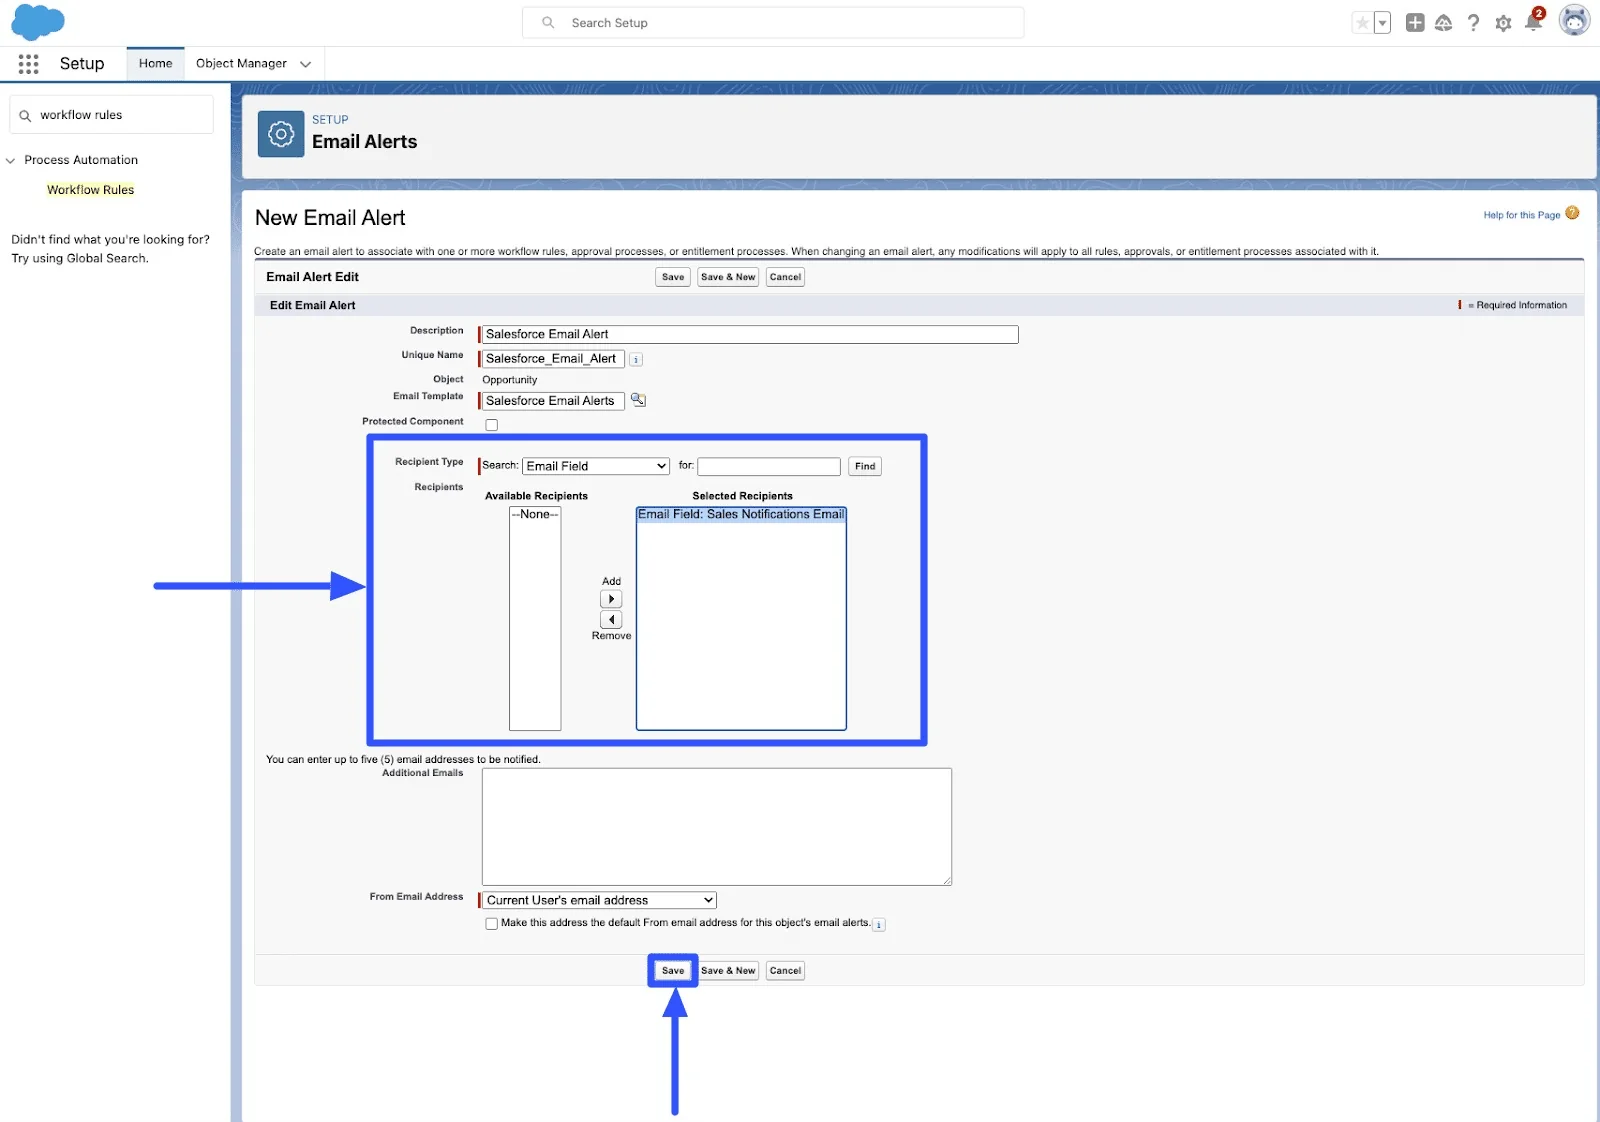The width and height of the screenshot is (1600, 1122).
Task: Open Help for this Page link
Action: point(1521,215)
